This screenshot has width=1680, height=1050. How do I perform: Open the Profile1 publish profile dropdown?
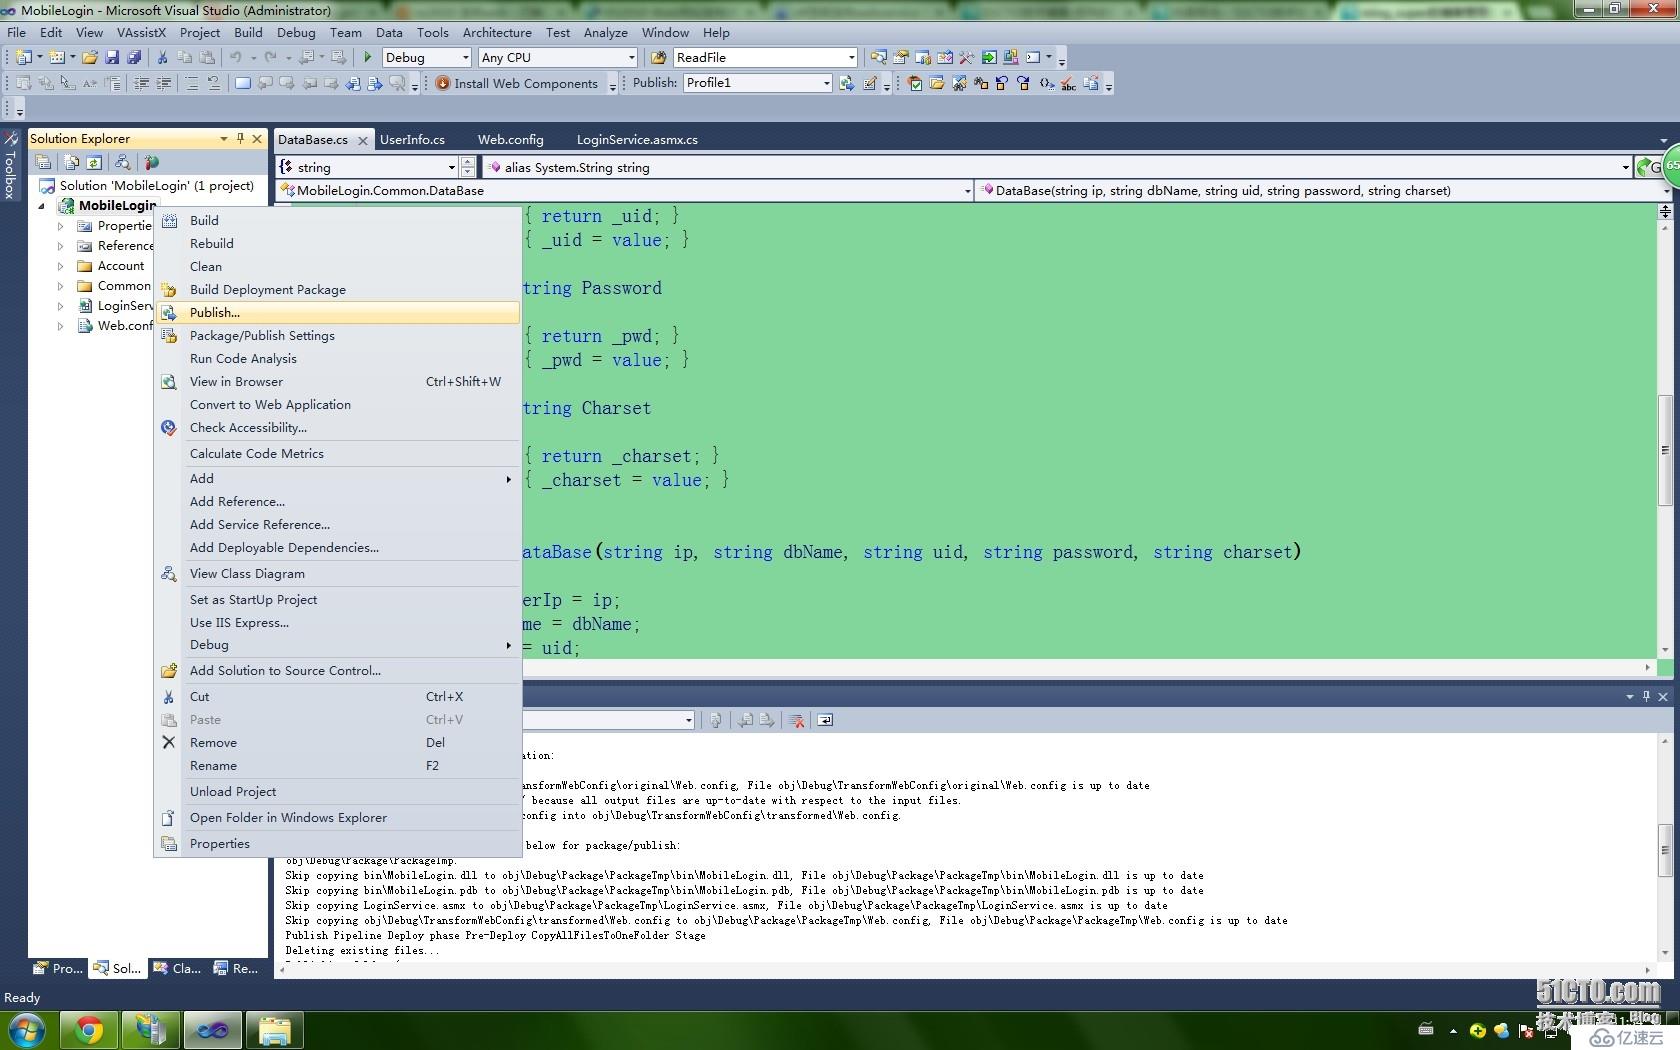click(826, 83)
